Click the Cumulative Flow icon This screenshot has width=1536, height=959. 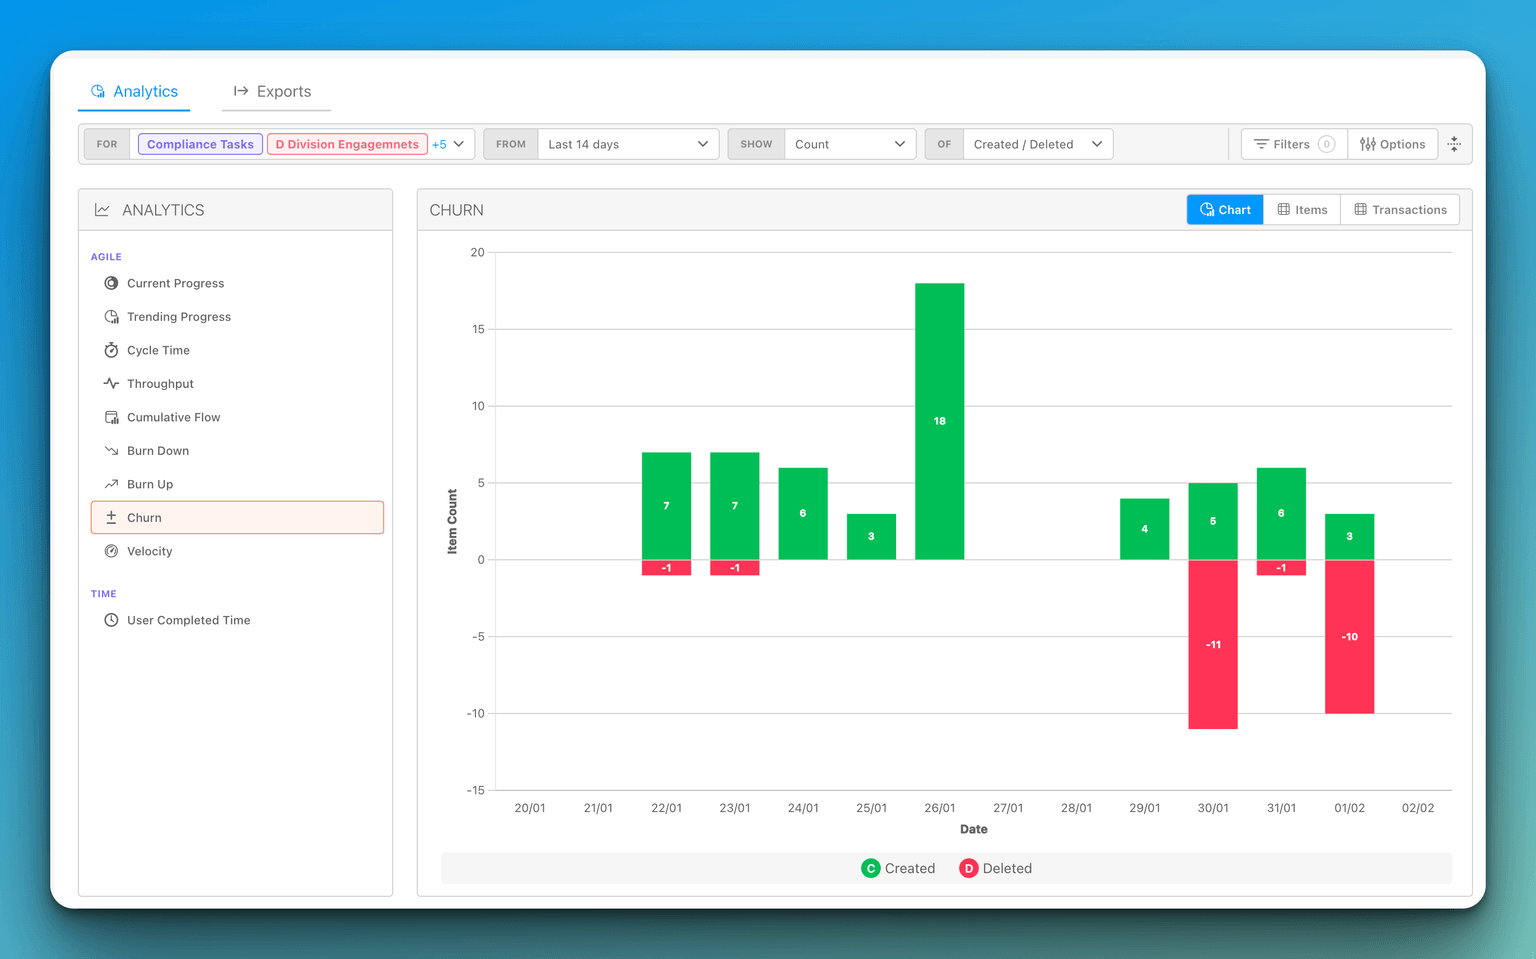point(111,417)
